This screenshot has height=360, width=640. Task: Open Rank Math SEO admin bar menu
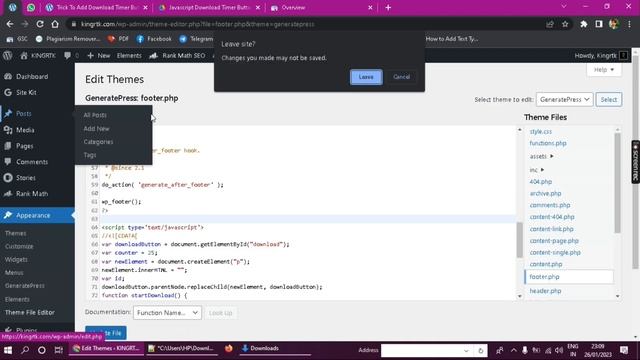pos(177,56)
